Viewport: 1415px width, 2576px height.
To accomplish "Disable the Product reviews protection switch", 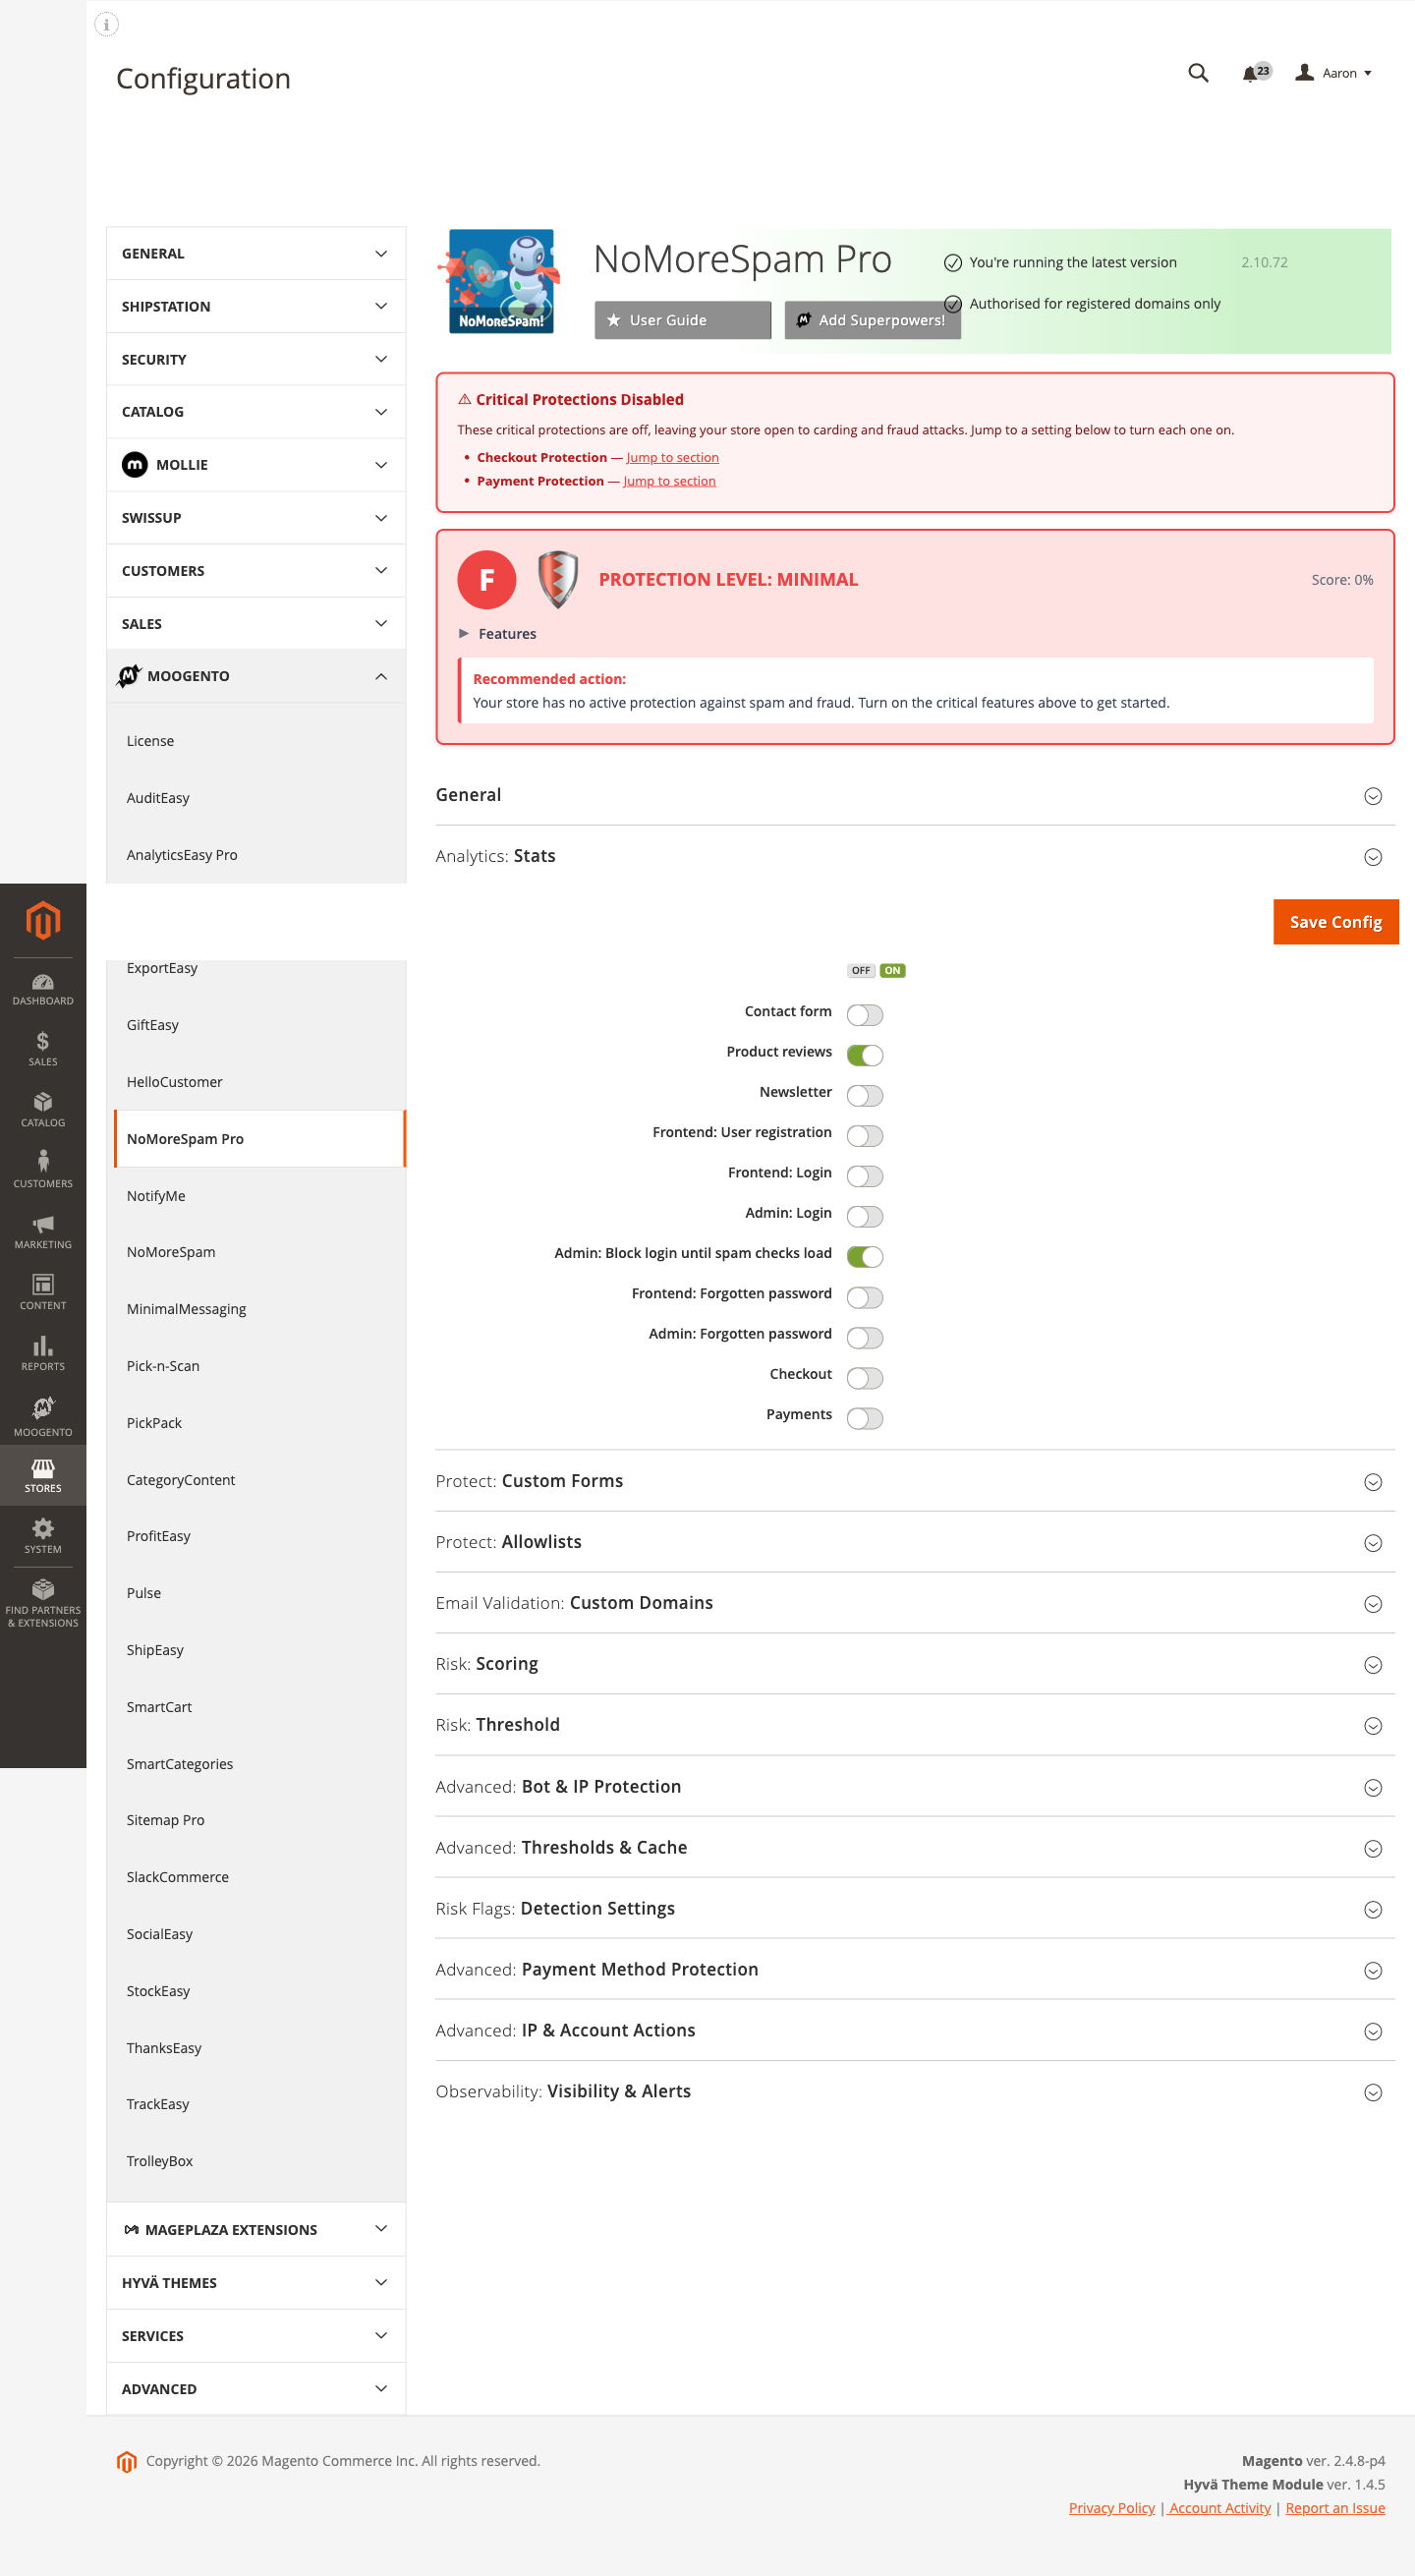I will [x=864, y=1055].
